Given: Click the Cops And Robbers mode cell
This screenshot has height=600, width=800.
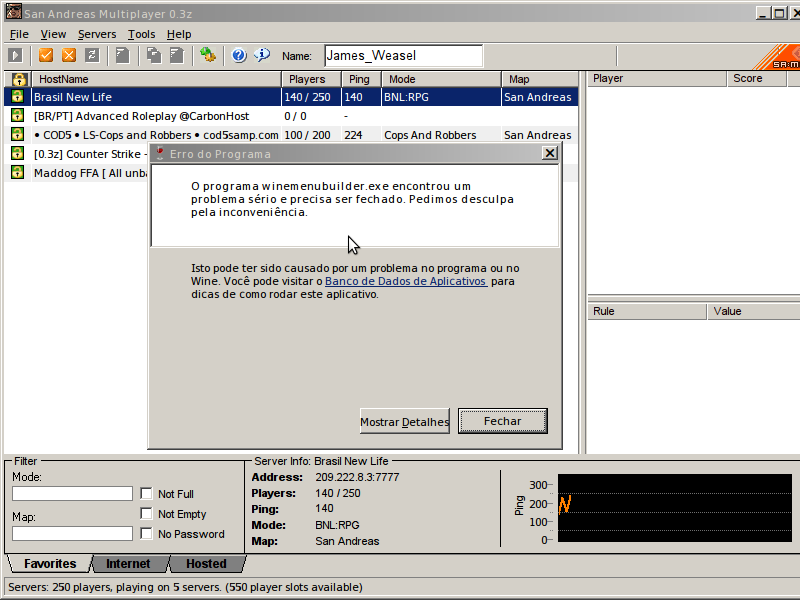Looking at the screenshot, I should point(430,135).
